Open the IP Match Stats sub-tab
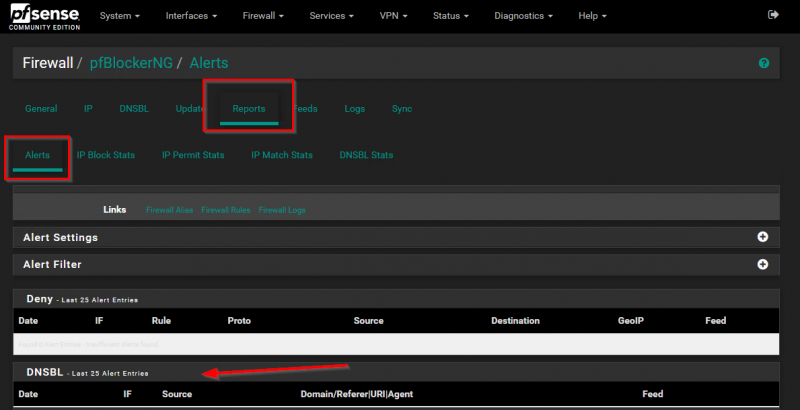The width and height of the screenshot is (800, 410). pos(282,155)
